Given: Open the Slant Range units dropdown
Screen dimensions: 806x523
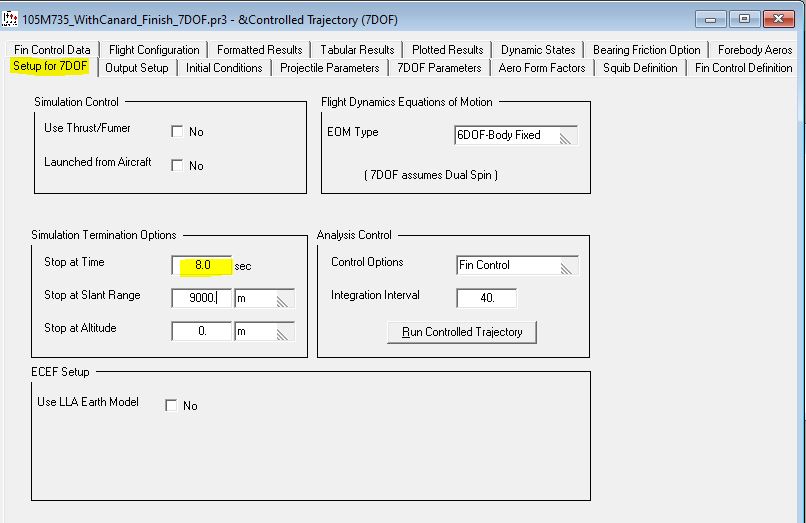Looking at the screenshot, I should click(264, 298).
